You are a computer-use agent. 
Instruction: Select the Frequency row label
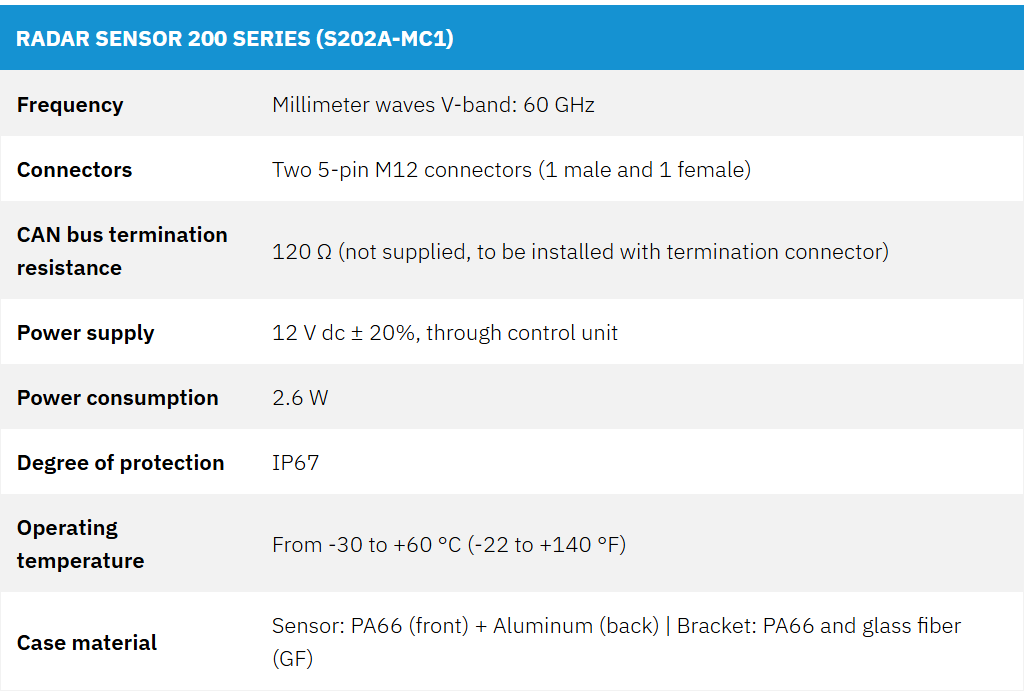coord(70,105)
